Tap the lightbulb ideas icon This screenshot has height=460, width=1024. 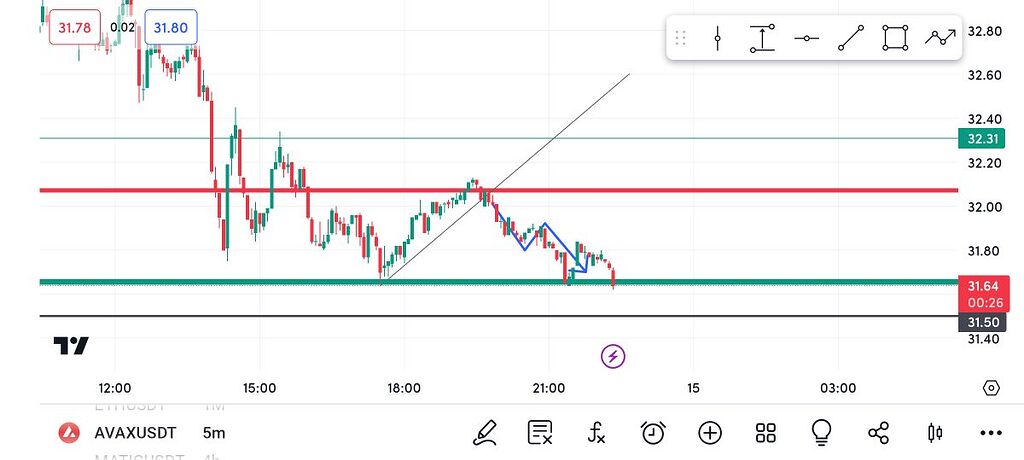tap(822, 433)
